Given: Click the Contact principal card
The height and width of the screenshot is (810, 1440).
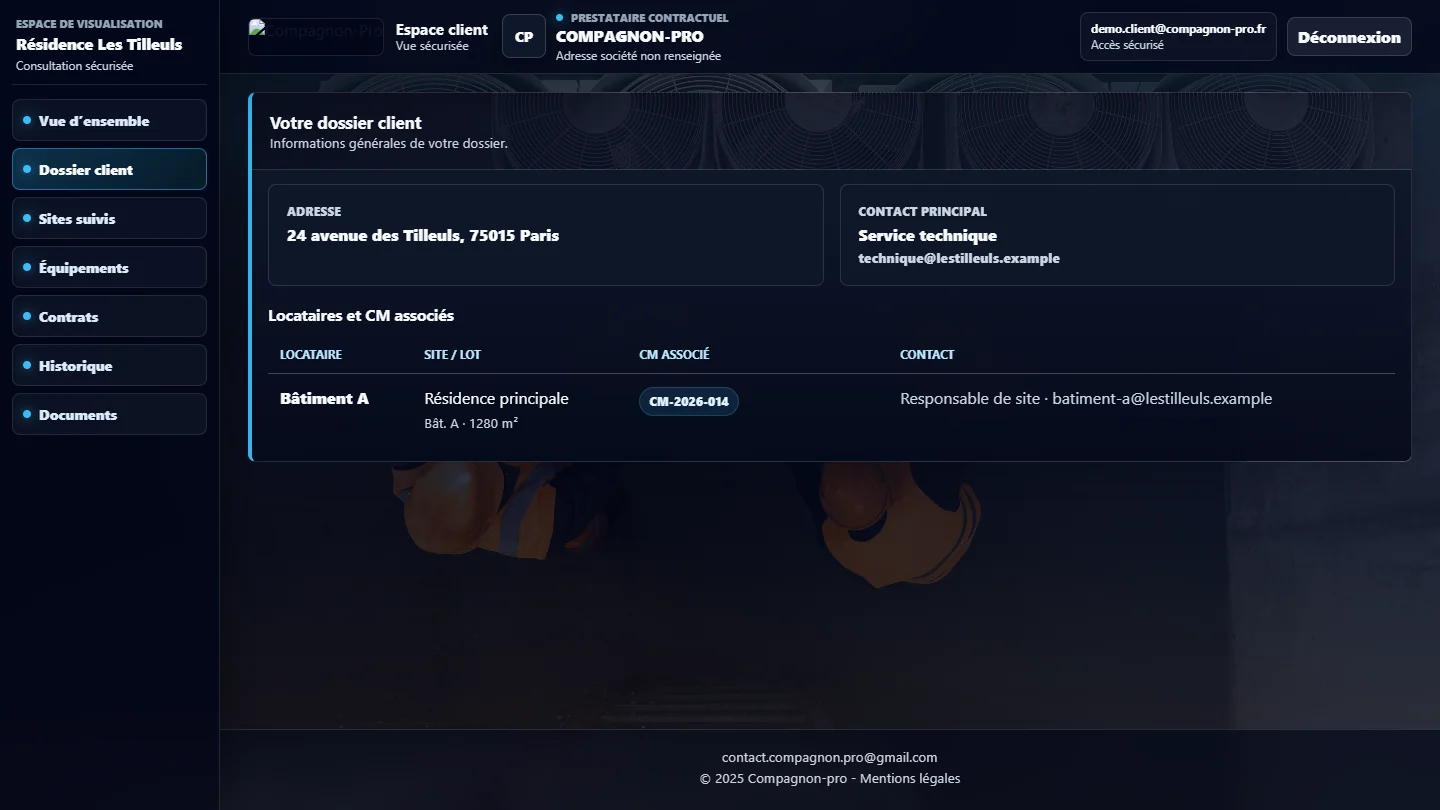Looking at the screenshot, I should pyautogui.click(x=1117, y=235).
